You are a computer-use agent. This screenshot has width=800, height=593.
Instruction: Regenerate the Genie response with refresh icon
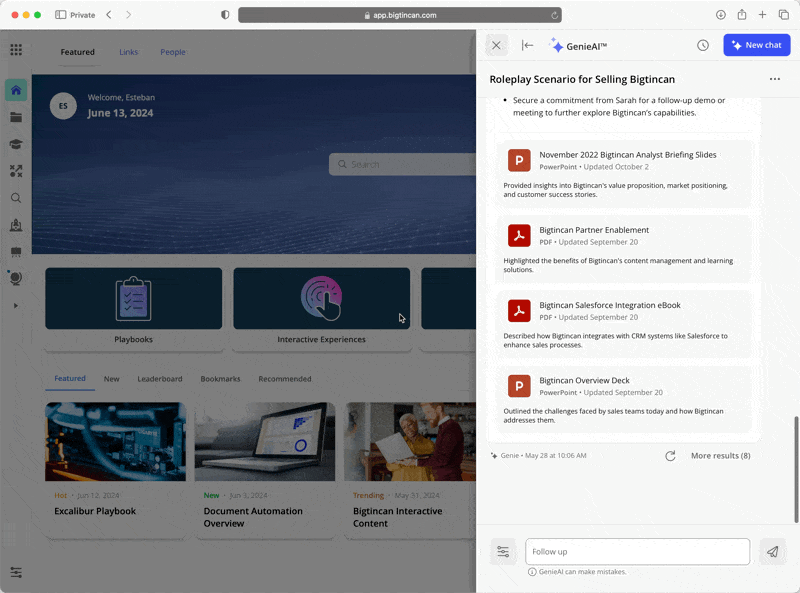(x=670, y=456)
